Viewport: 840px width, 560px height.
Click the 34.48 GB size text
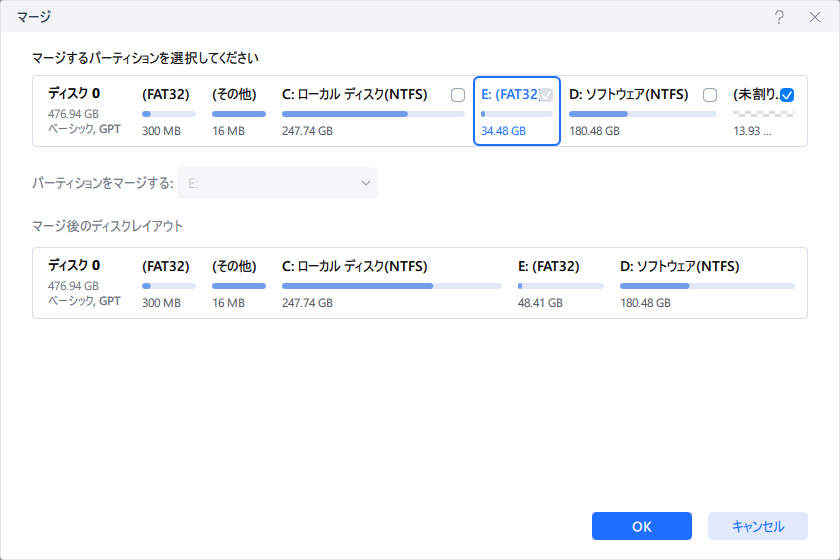tap(504, 131)
